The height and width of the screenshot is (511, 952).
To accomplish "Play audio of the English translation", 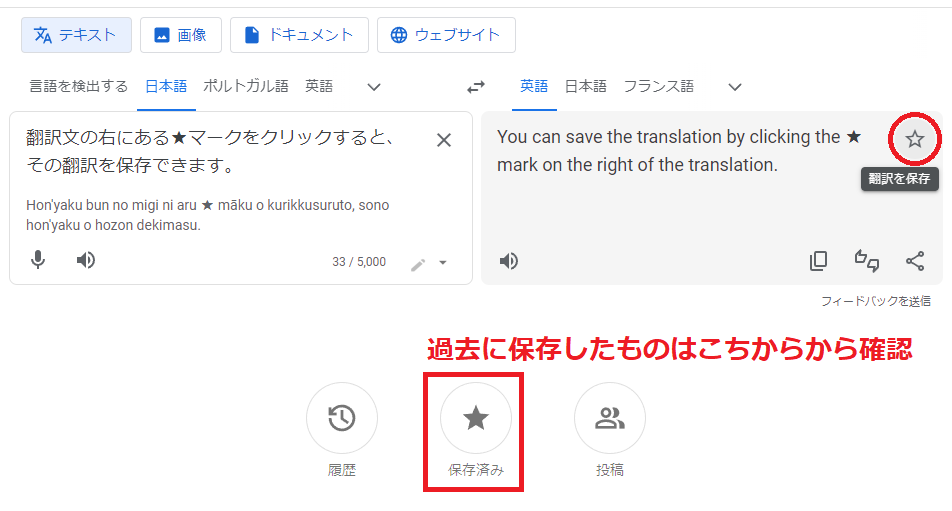I will (x=509, y=261).
